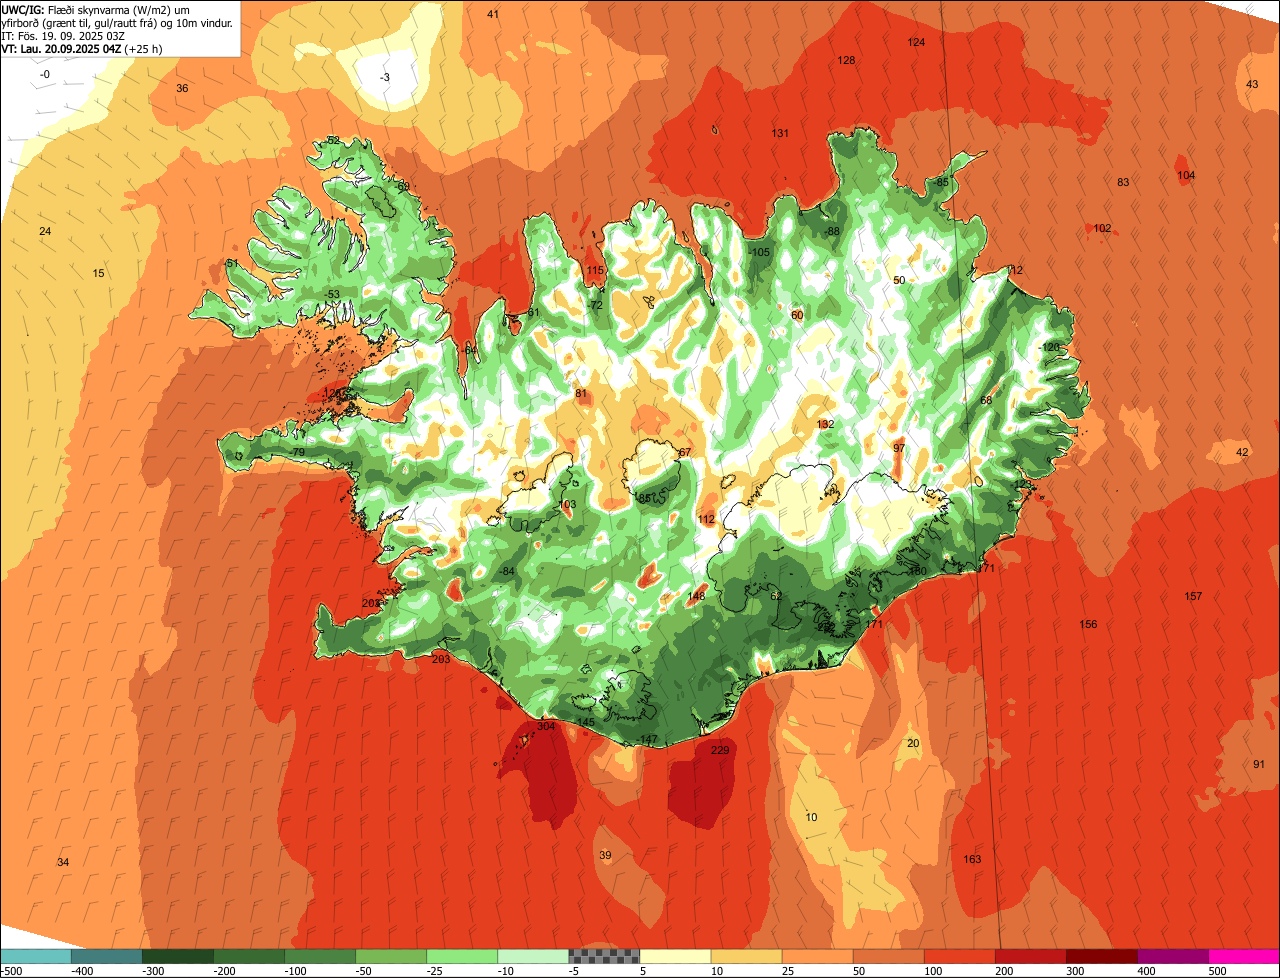Click the yellow-orange swatch from 10 to 25
Viewport: 1280px width, 978px height.
point(746,956)
